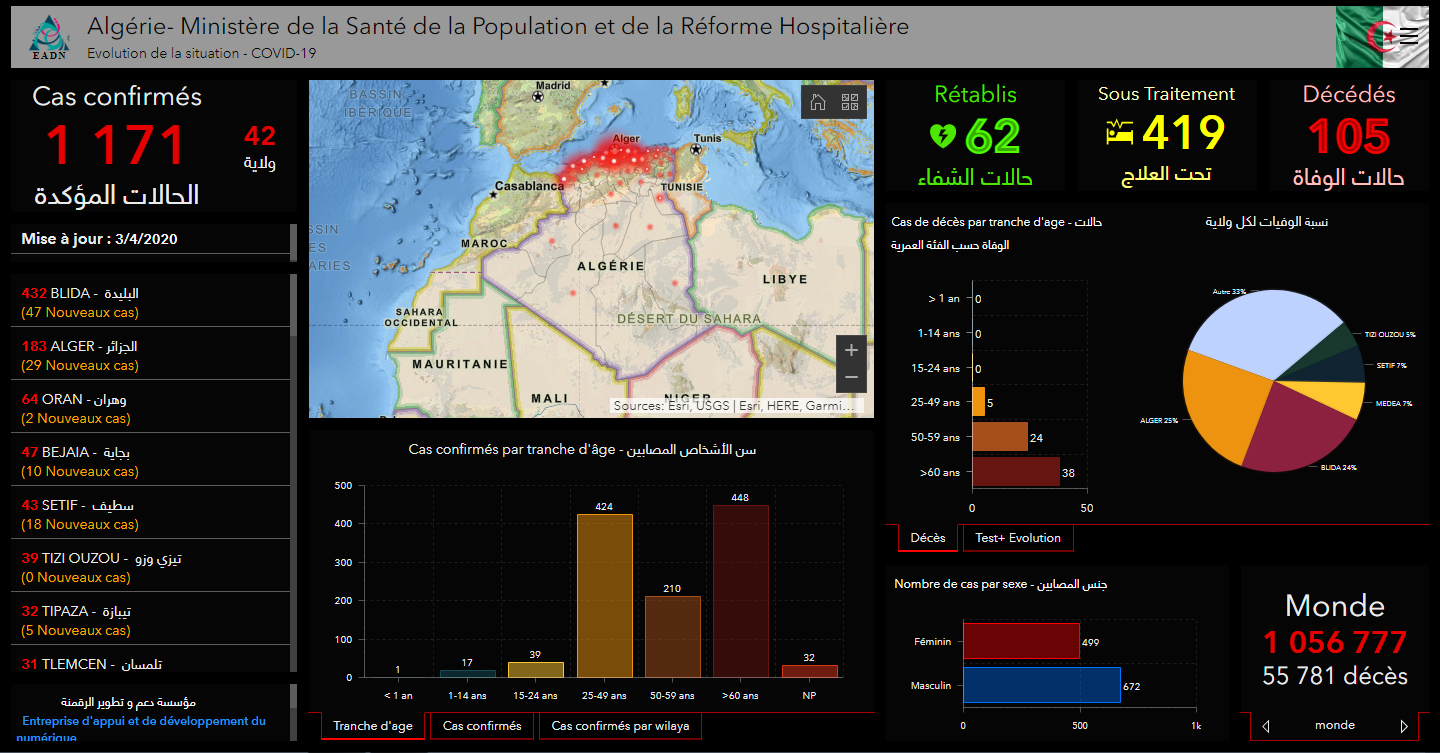The height and width of the screenshot is (753, 1440).
Task: Click the green heart Rétablis icon
Action: [943, 135]
